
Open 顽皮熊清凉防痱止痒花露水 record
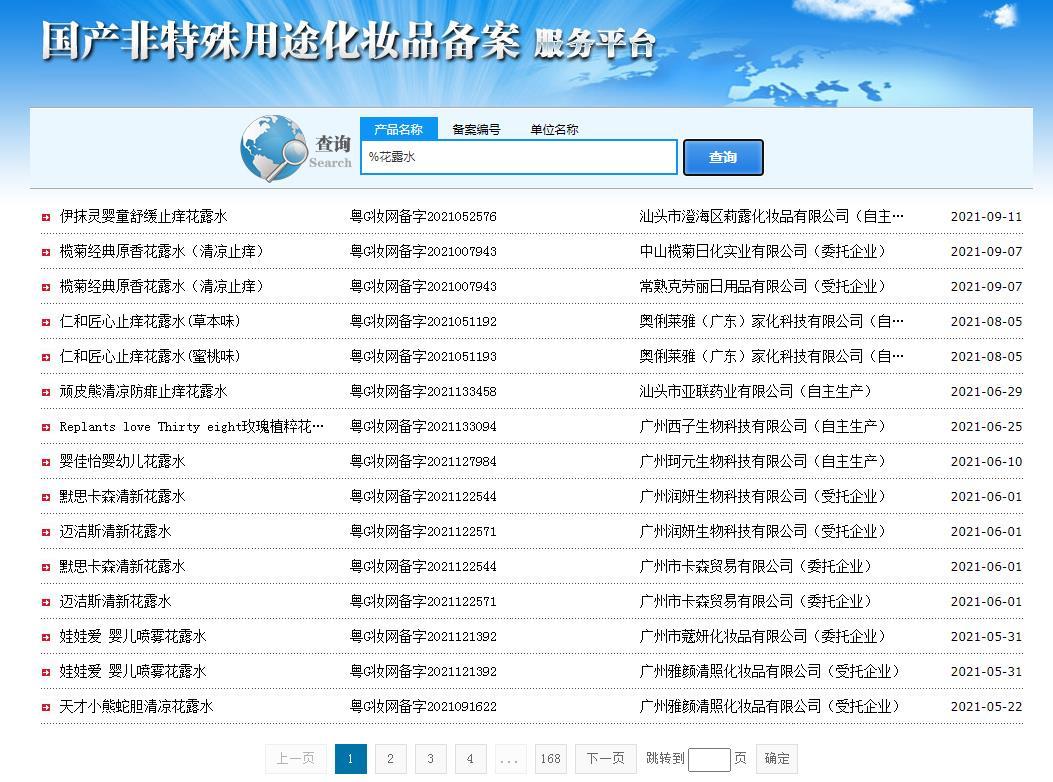(143, 391)
